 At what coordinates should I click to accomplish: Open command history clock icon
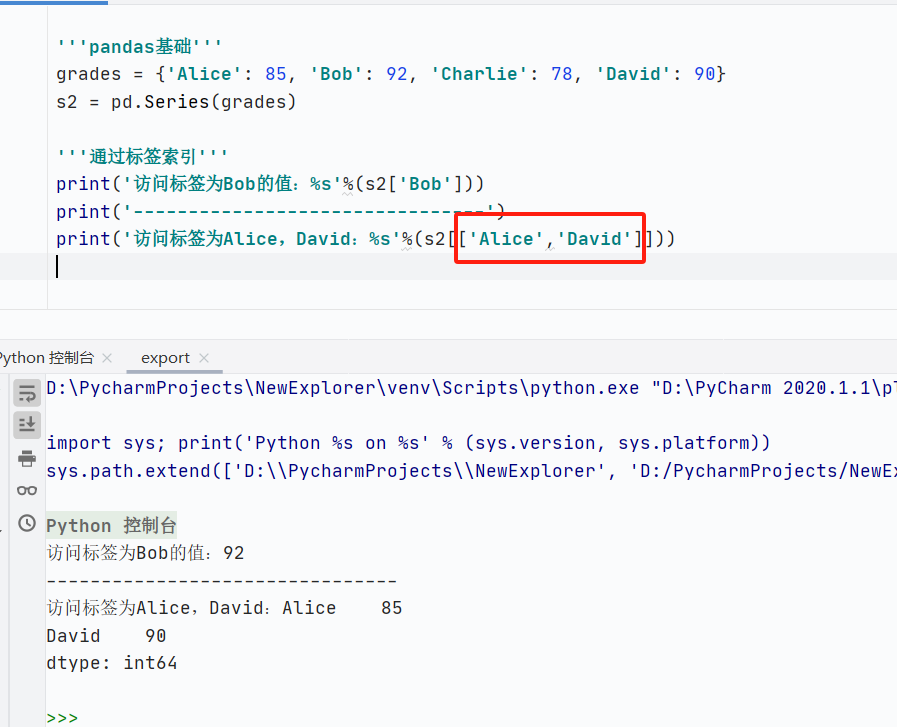[x=27, y=523]
